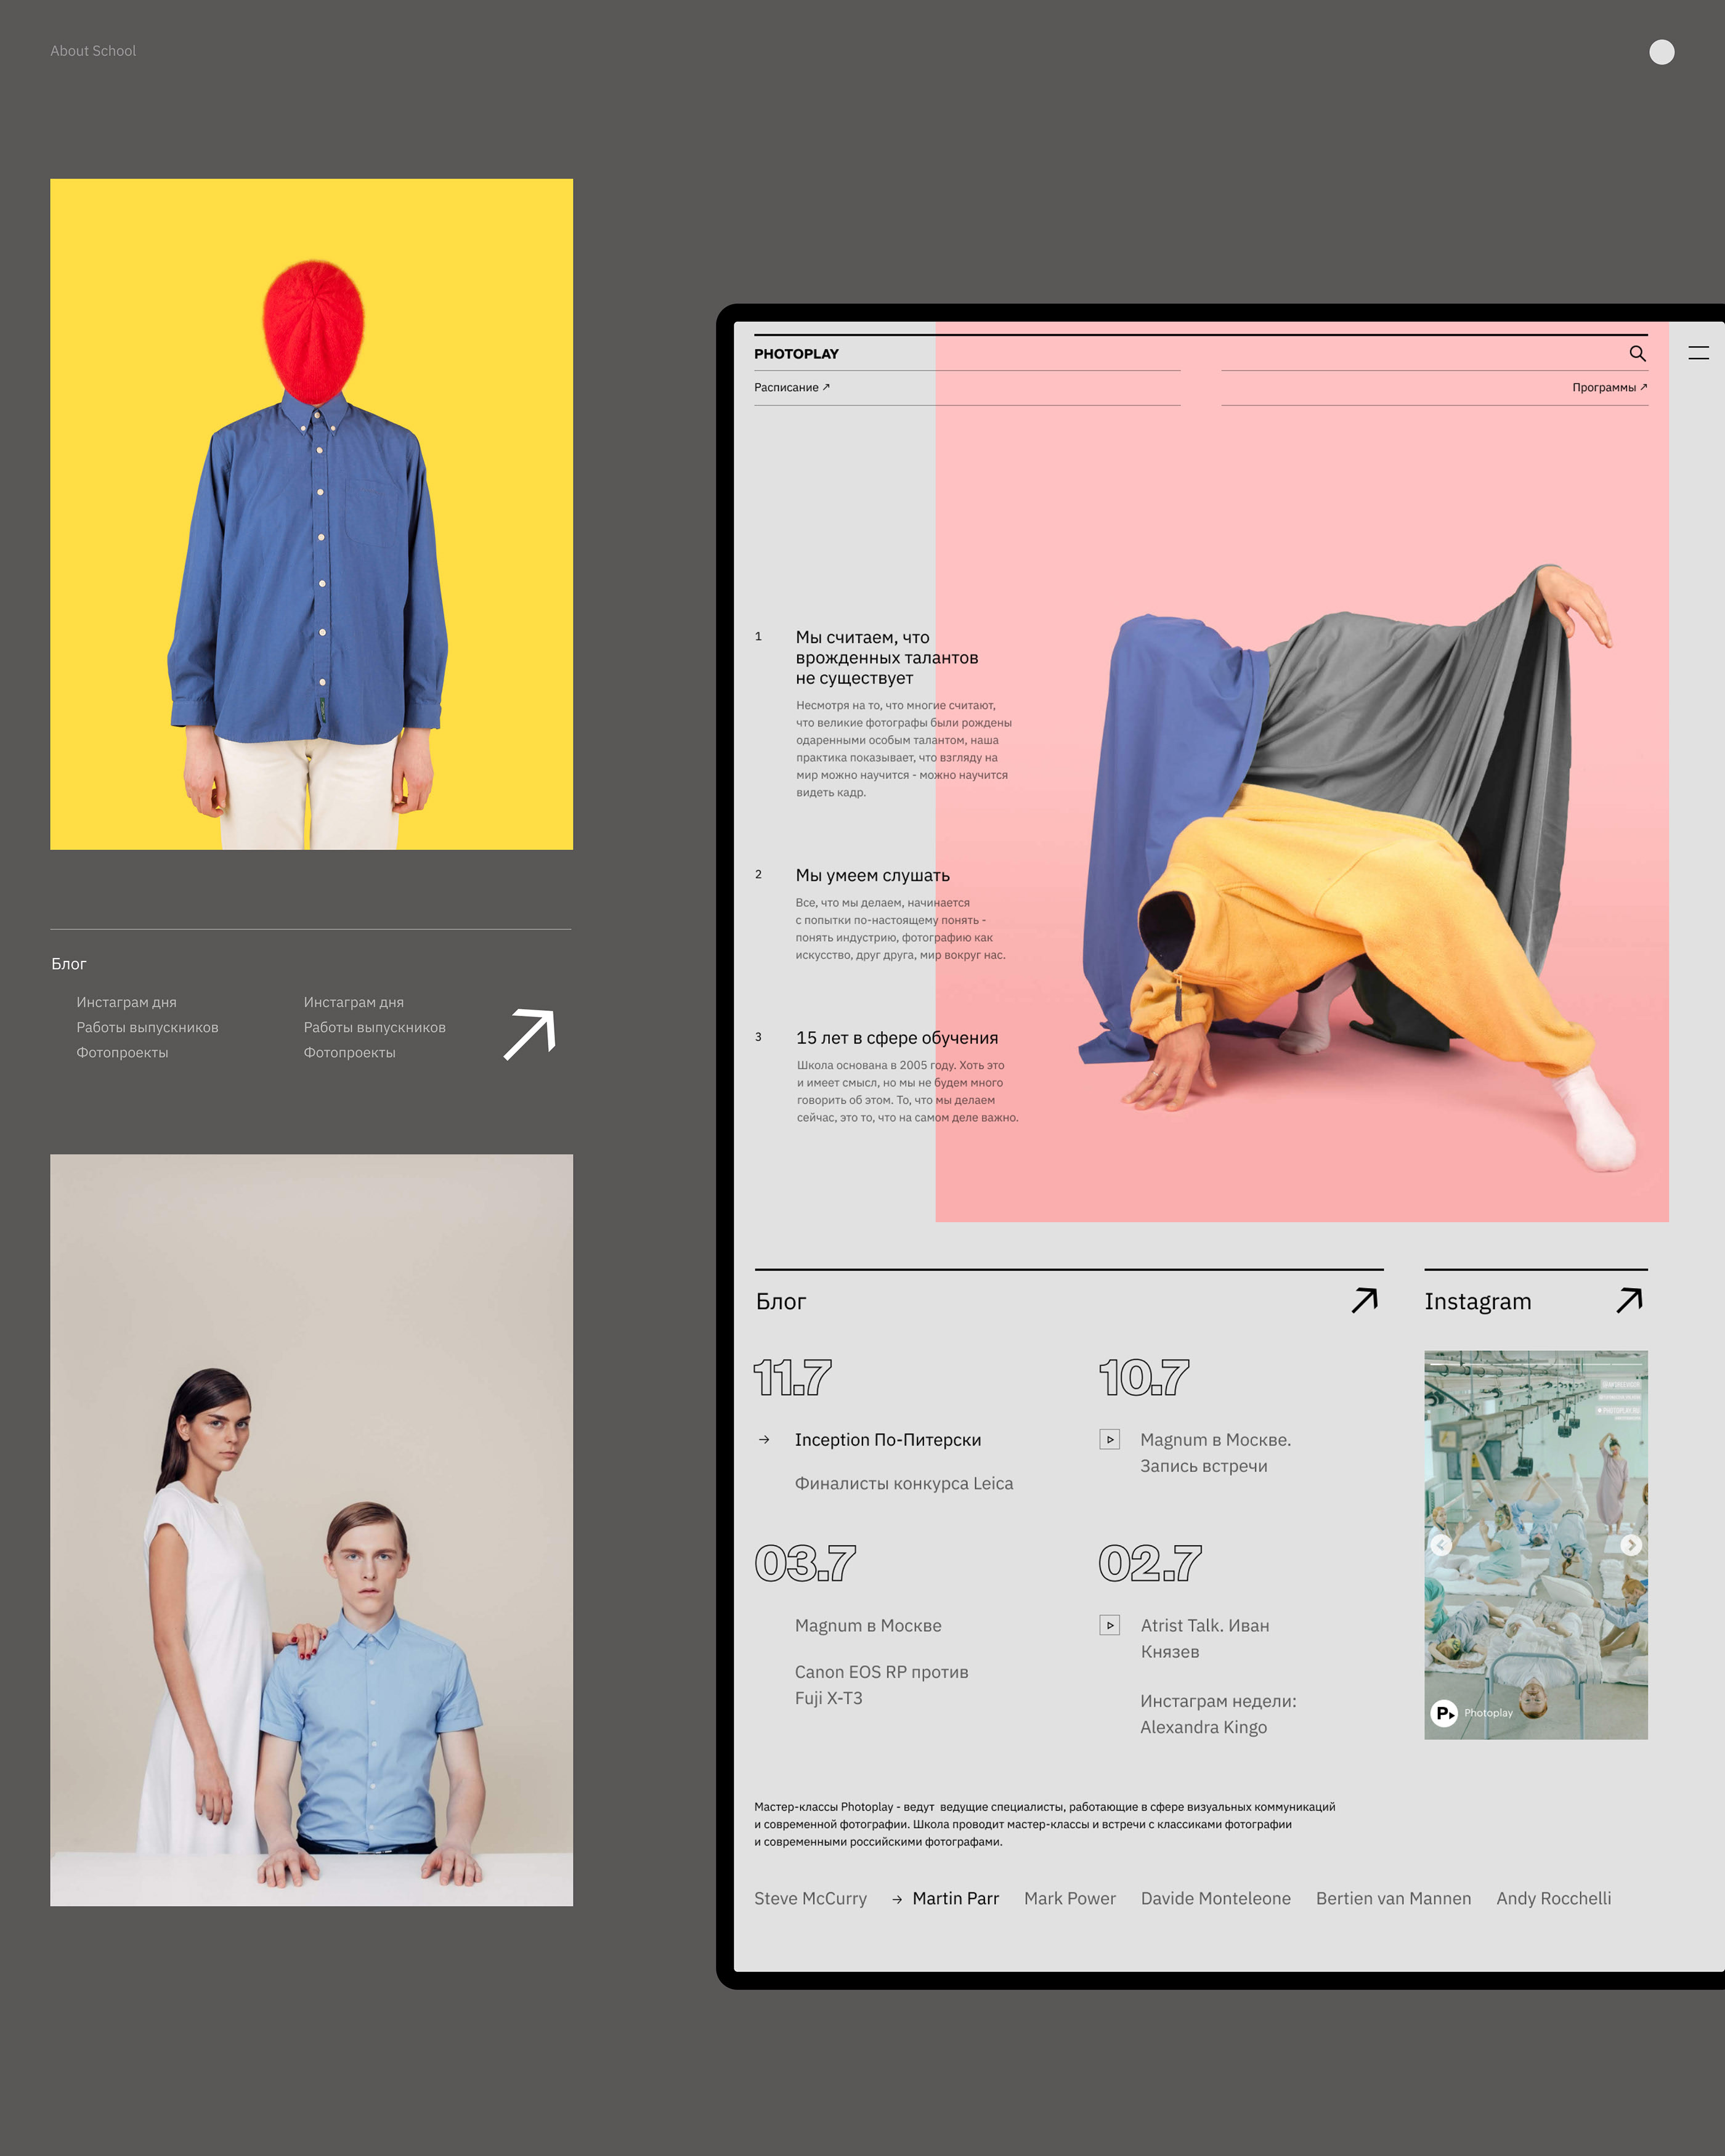Image resolution: width=1725 pixels, height=2156 pixels.
Task: Select Bertien van Mannen photographer
Action: 1393,1898
